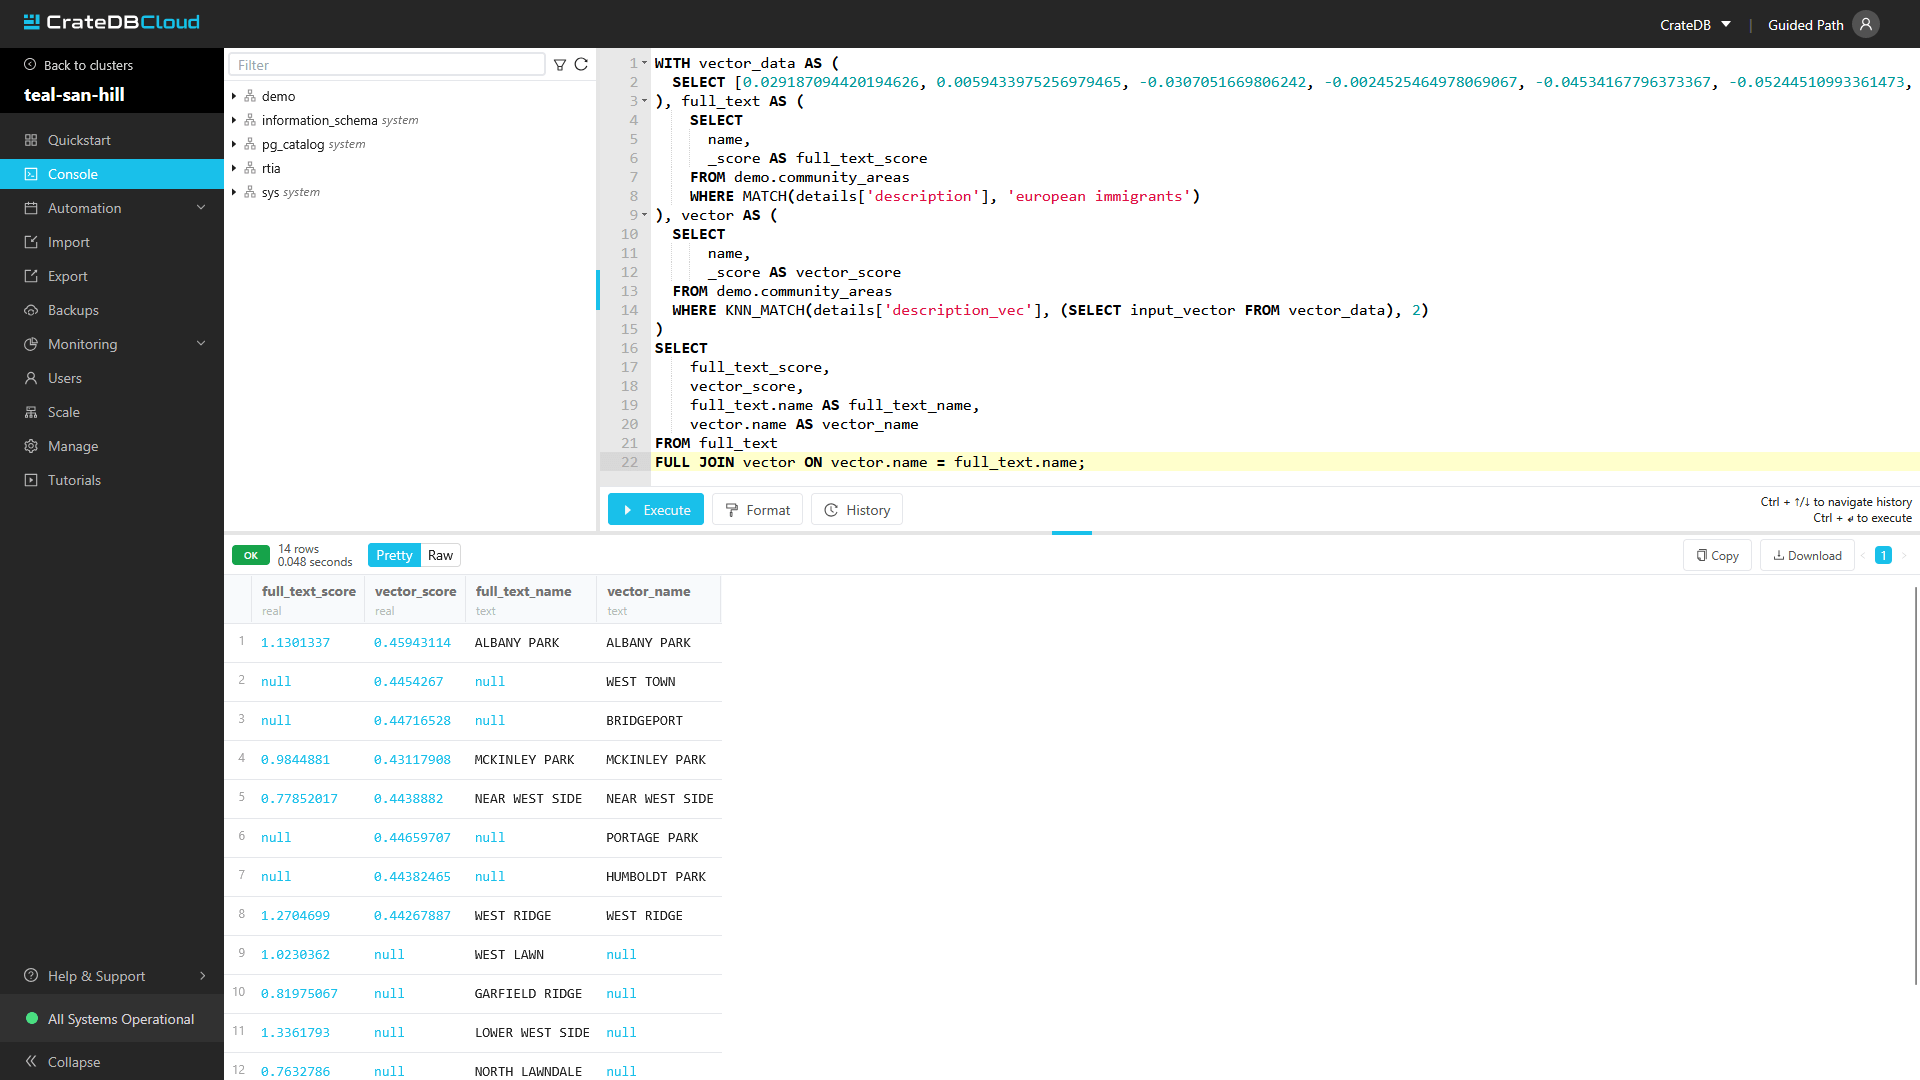1920x1080 pixels.
Task: Open Scale page in sidebar
Action: point(112,412)
